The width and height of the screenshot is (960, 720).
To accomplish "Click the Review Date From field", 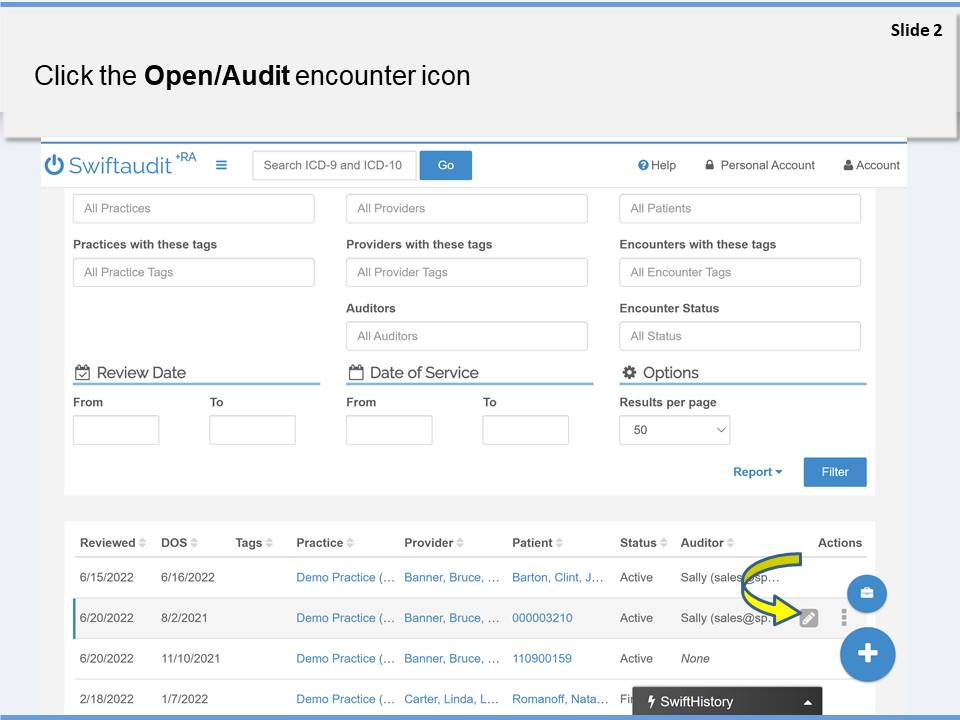I will pyautogui.click(x=116, y=430).
